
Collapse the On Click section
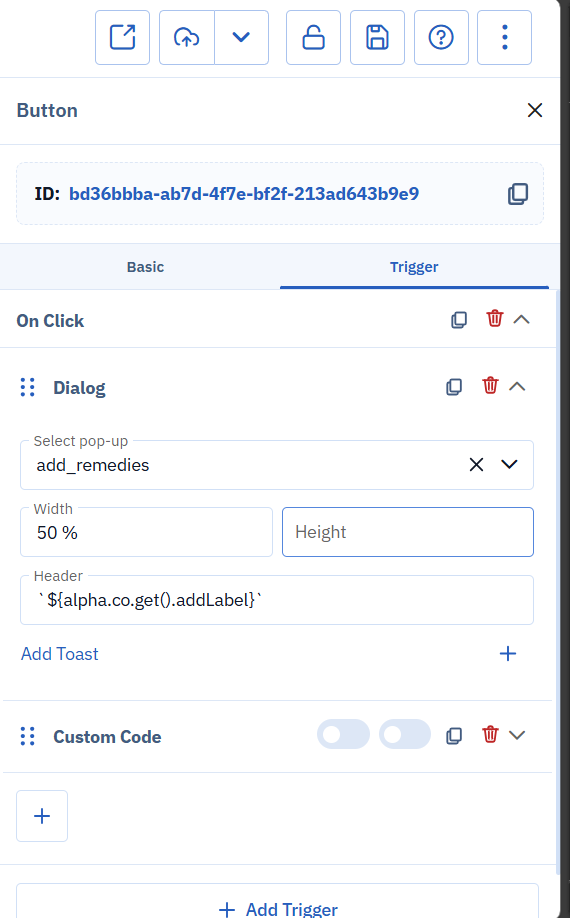click(x=521, y=319)
